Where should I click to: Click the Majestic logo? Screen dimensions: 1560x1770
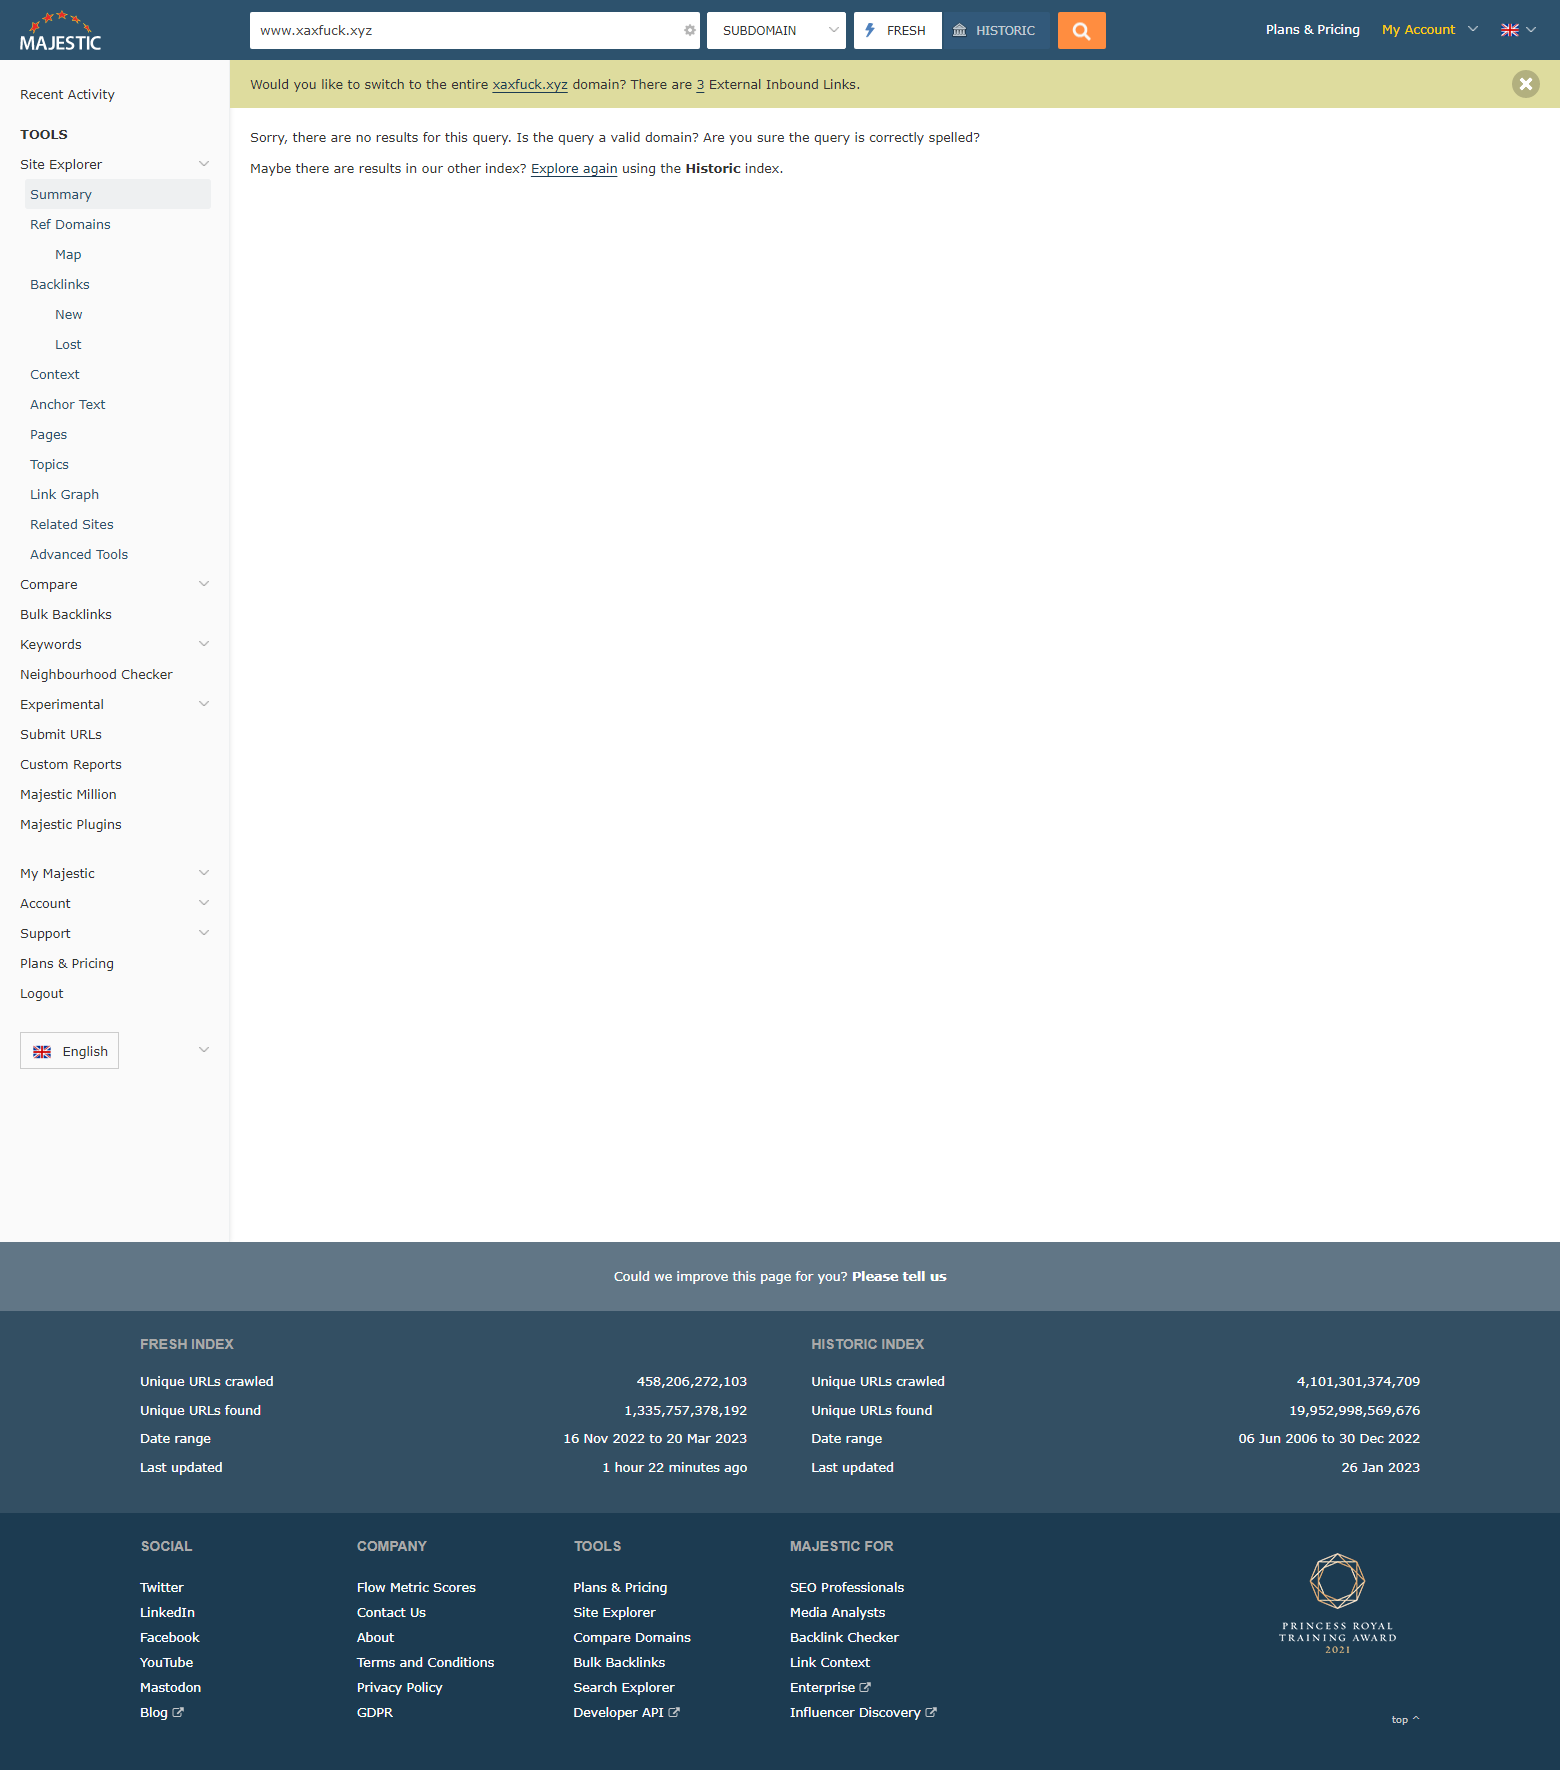60,31
